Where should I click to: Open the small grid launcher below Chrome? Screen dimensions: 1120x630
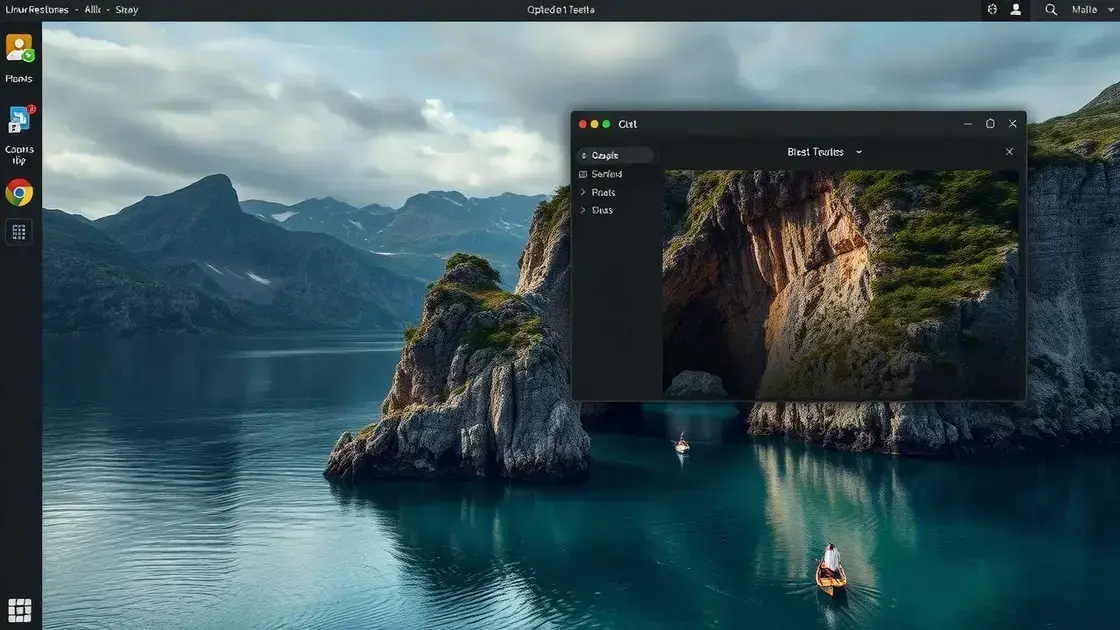click(x=19, y=231)
